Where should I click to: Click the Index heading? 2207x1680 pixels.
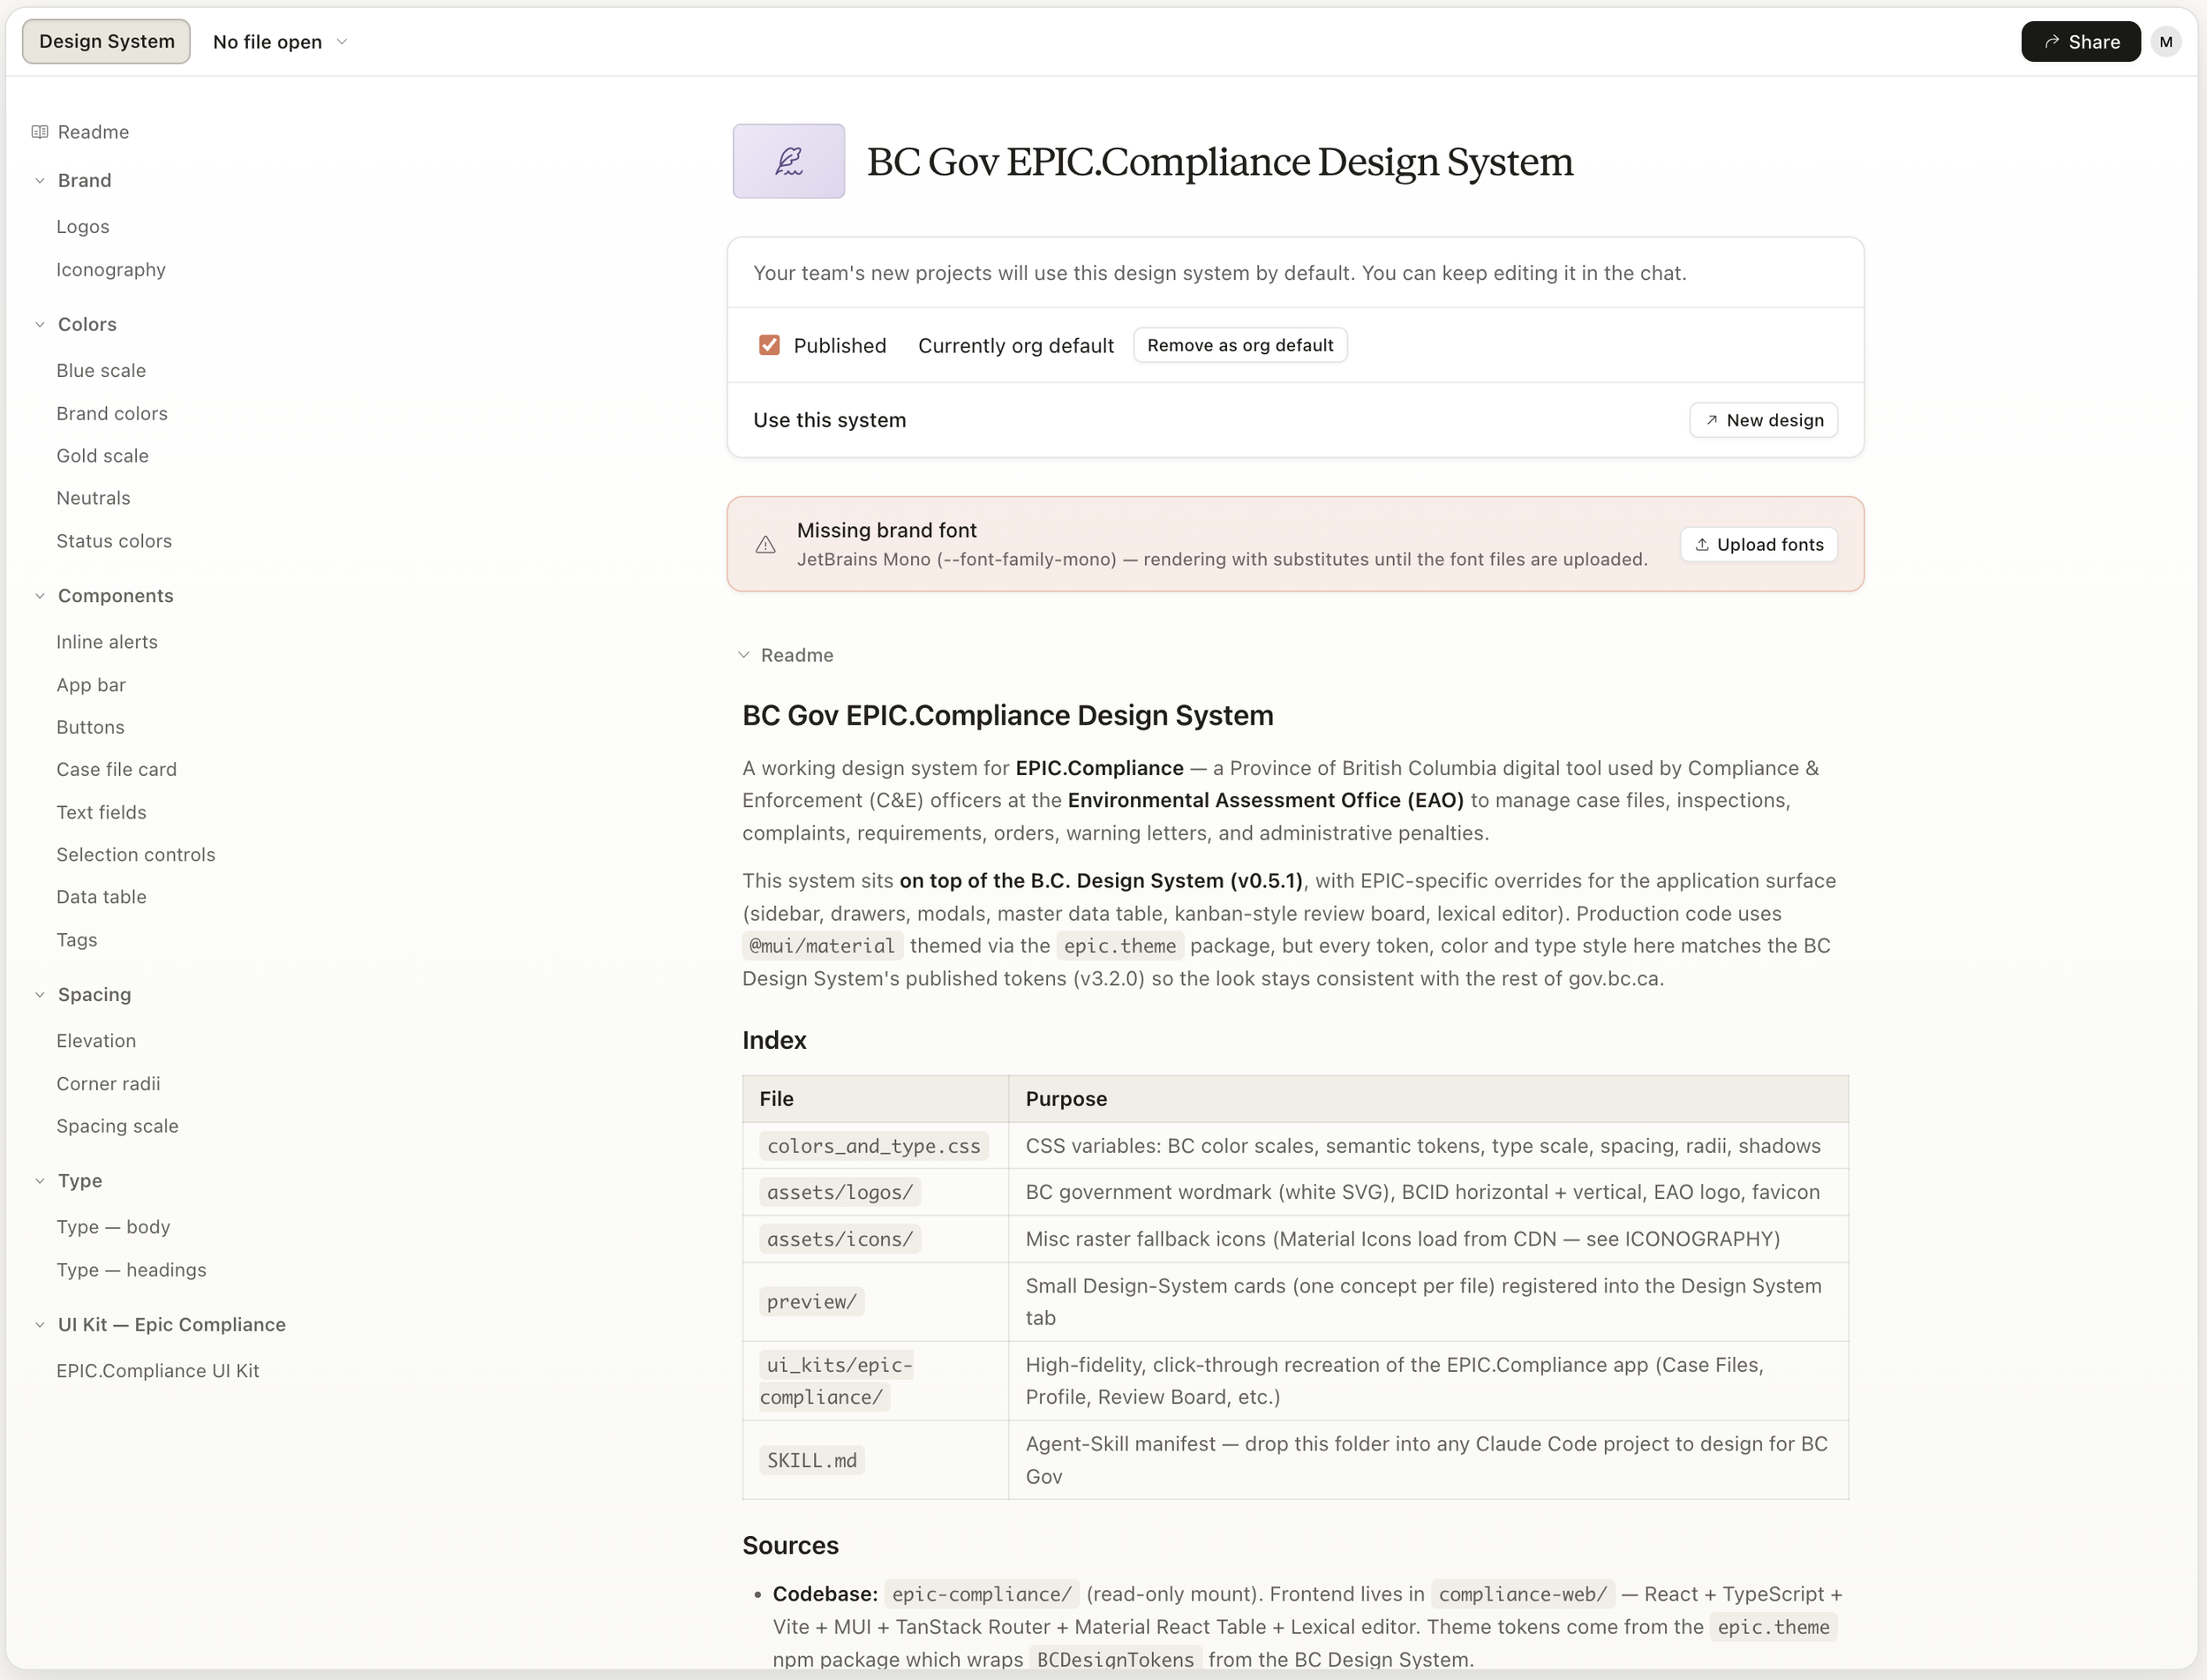click(774, 1041)
